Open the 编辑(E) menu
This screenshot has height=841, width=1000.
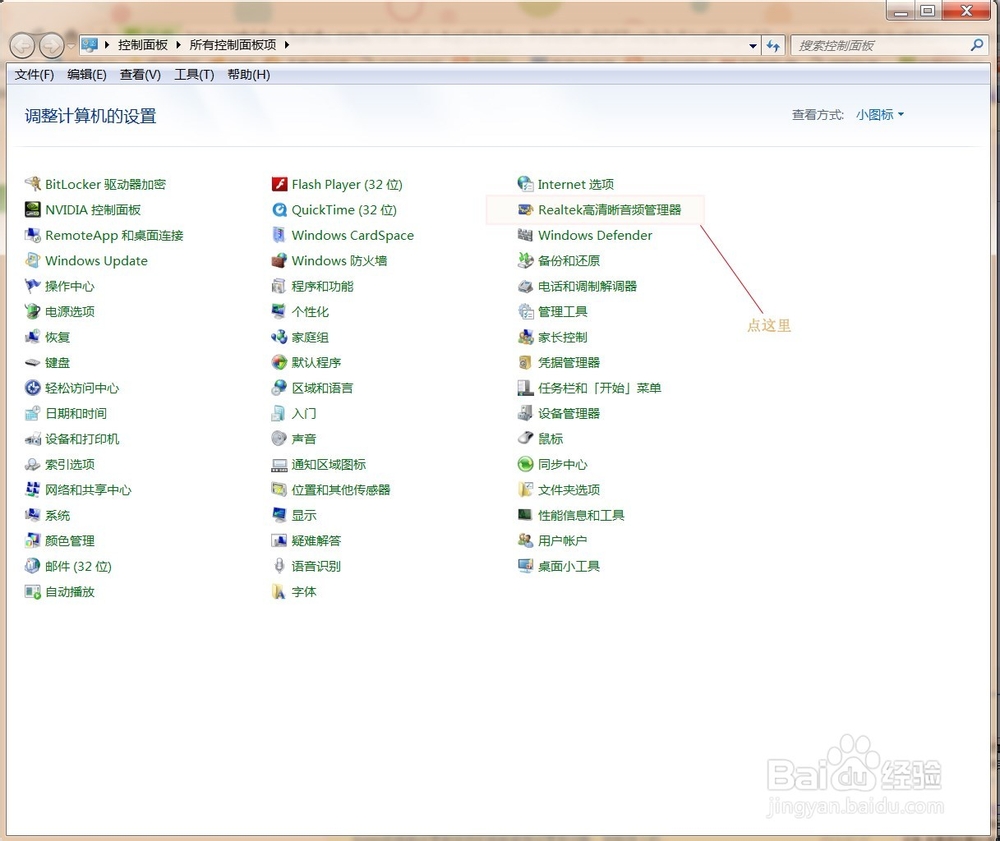coord(87,75)
